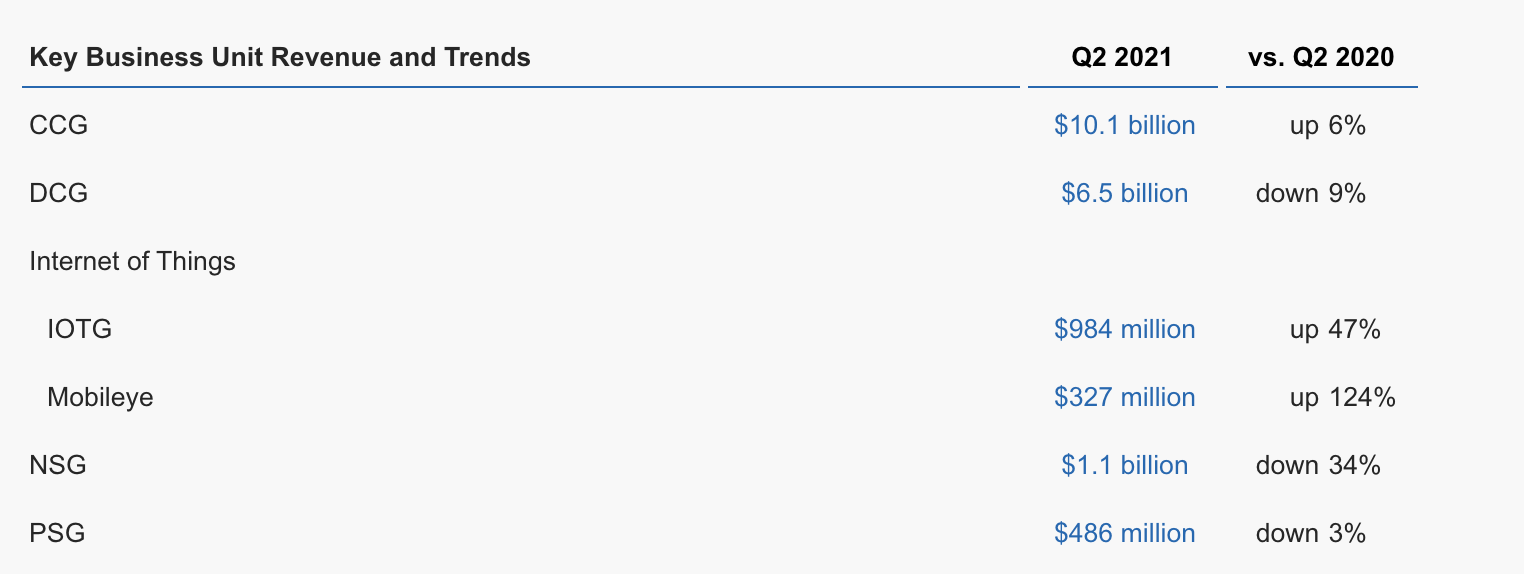Image resolution: width=1524 pixels, height=574 pixels.
Task: Select the PSG row label
Action: pos(57,533)
